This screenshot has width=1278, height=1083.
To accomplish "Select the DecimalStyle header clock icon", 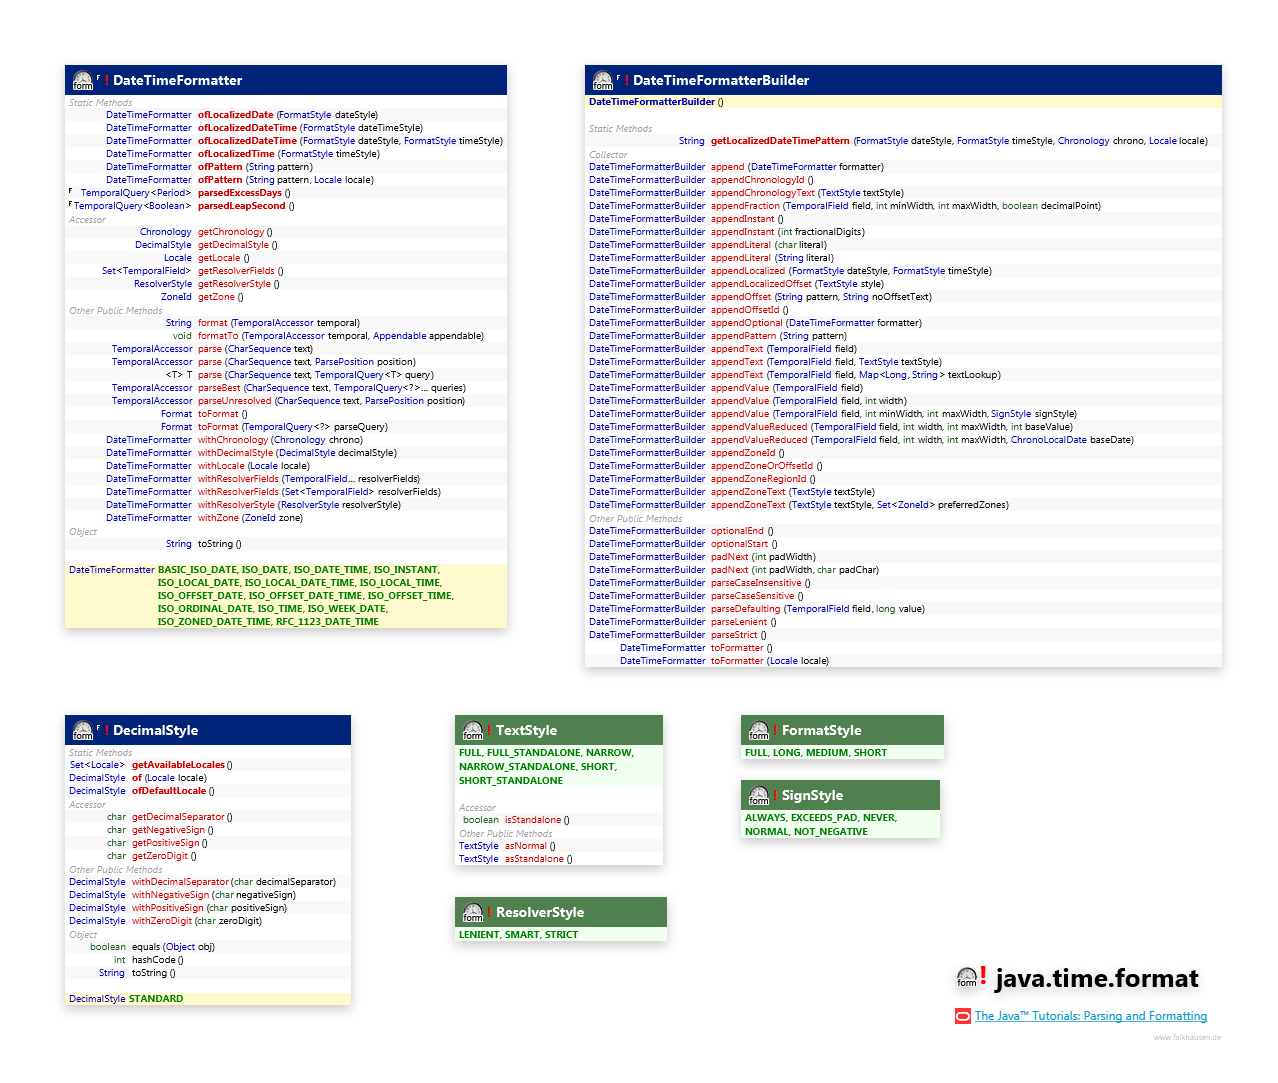I will 81,730.
